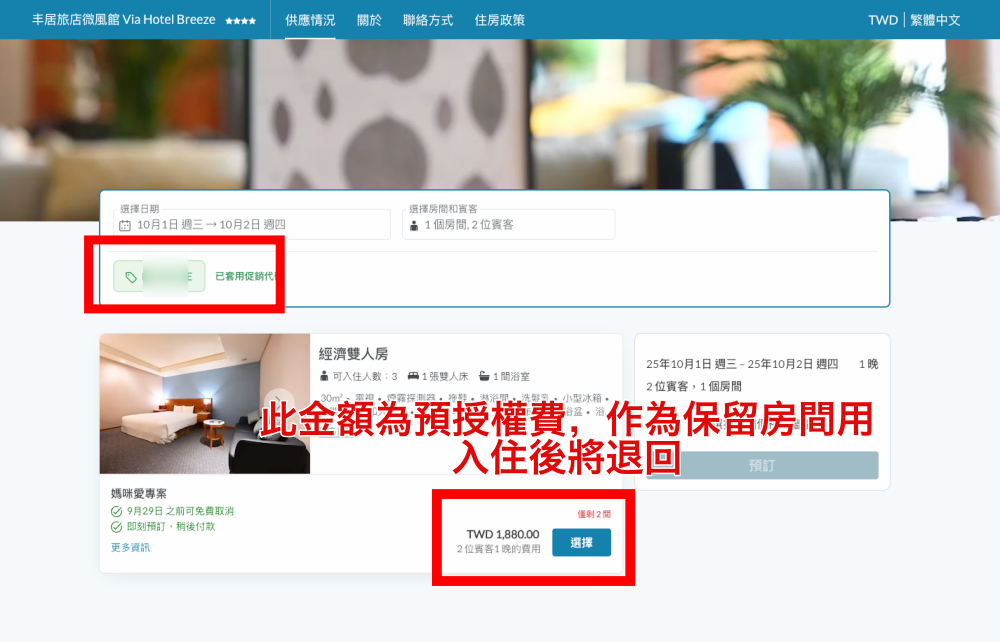Go to the 聯絡方式 tab
The width and height of the screenshot is (1000, 642).
pyautogui.click(x=428, y=20)
